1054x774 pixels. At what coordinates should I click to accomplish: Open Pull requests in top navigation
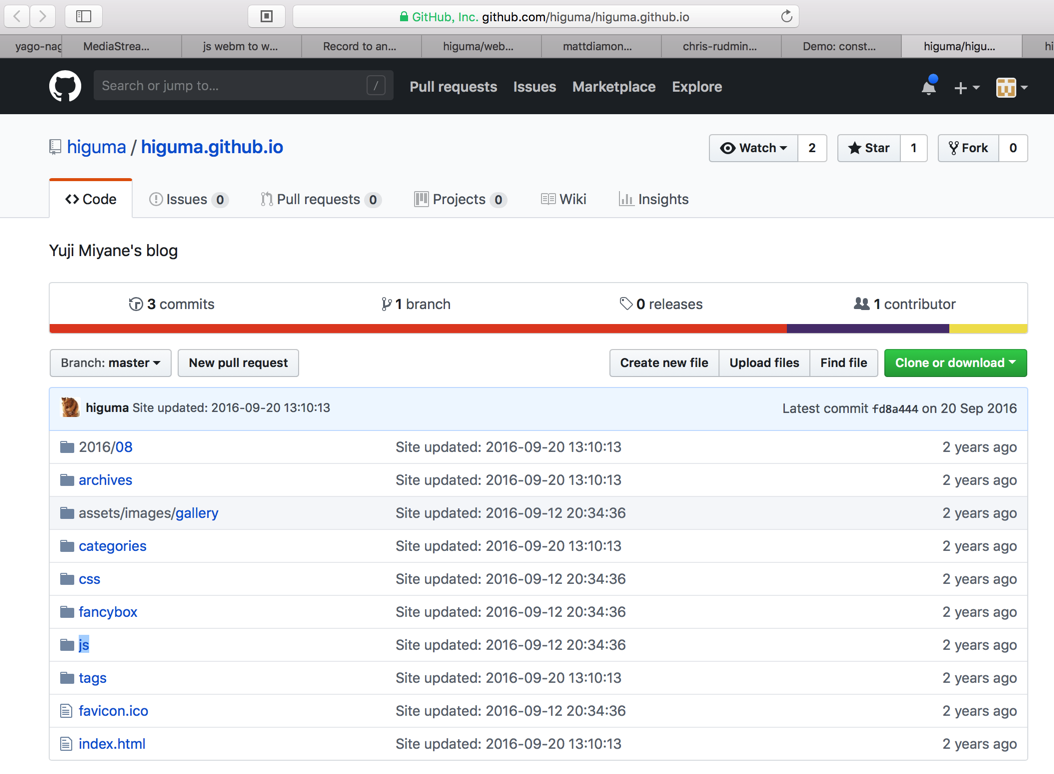(x=453, y=87)
